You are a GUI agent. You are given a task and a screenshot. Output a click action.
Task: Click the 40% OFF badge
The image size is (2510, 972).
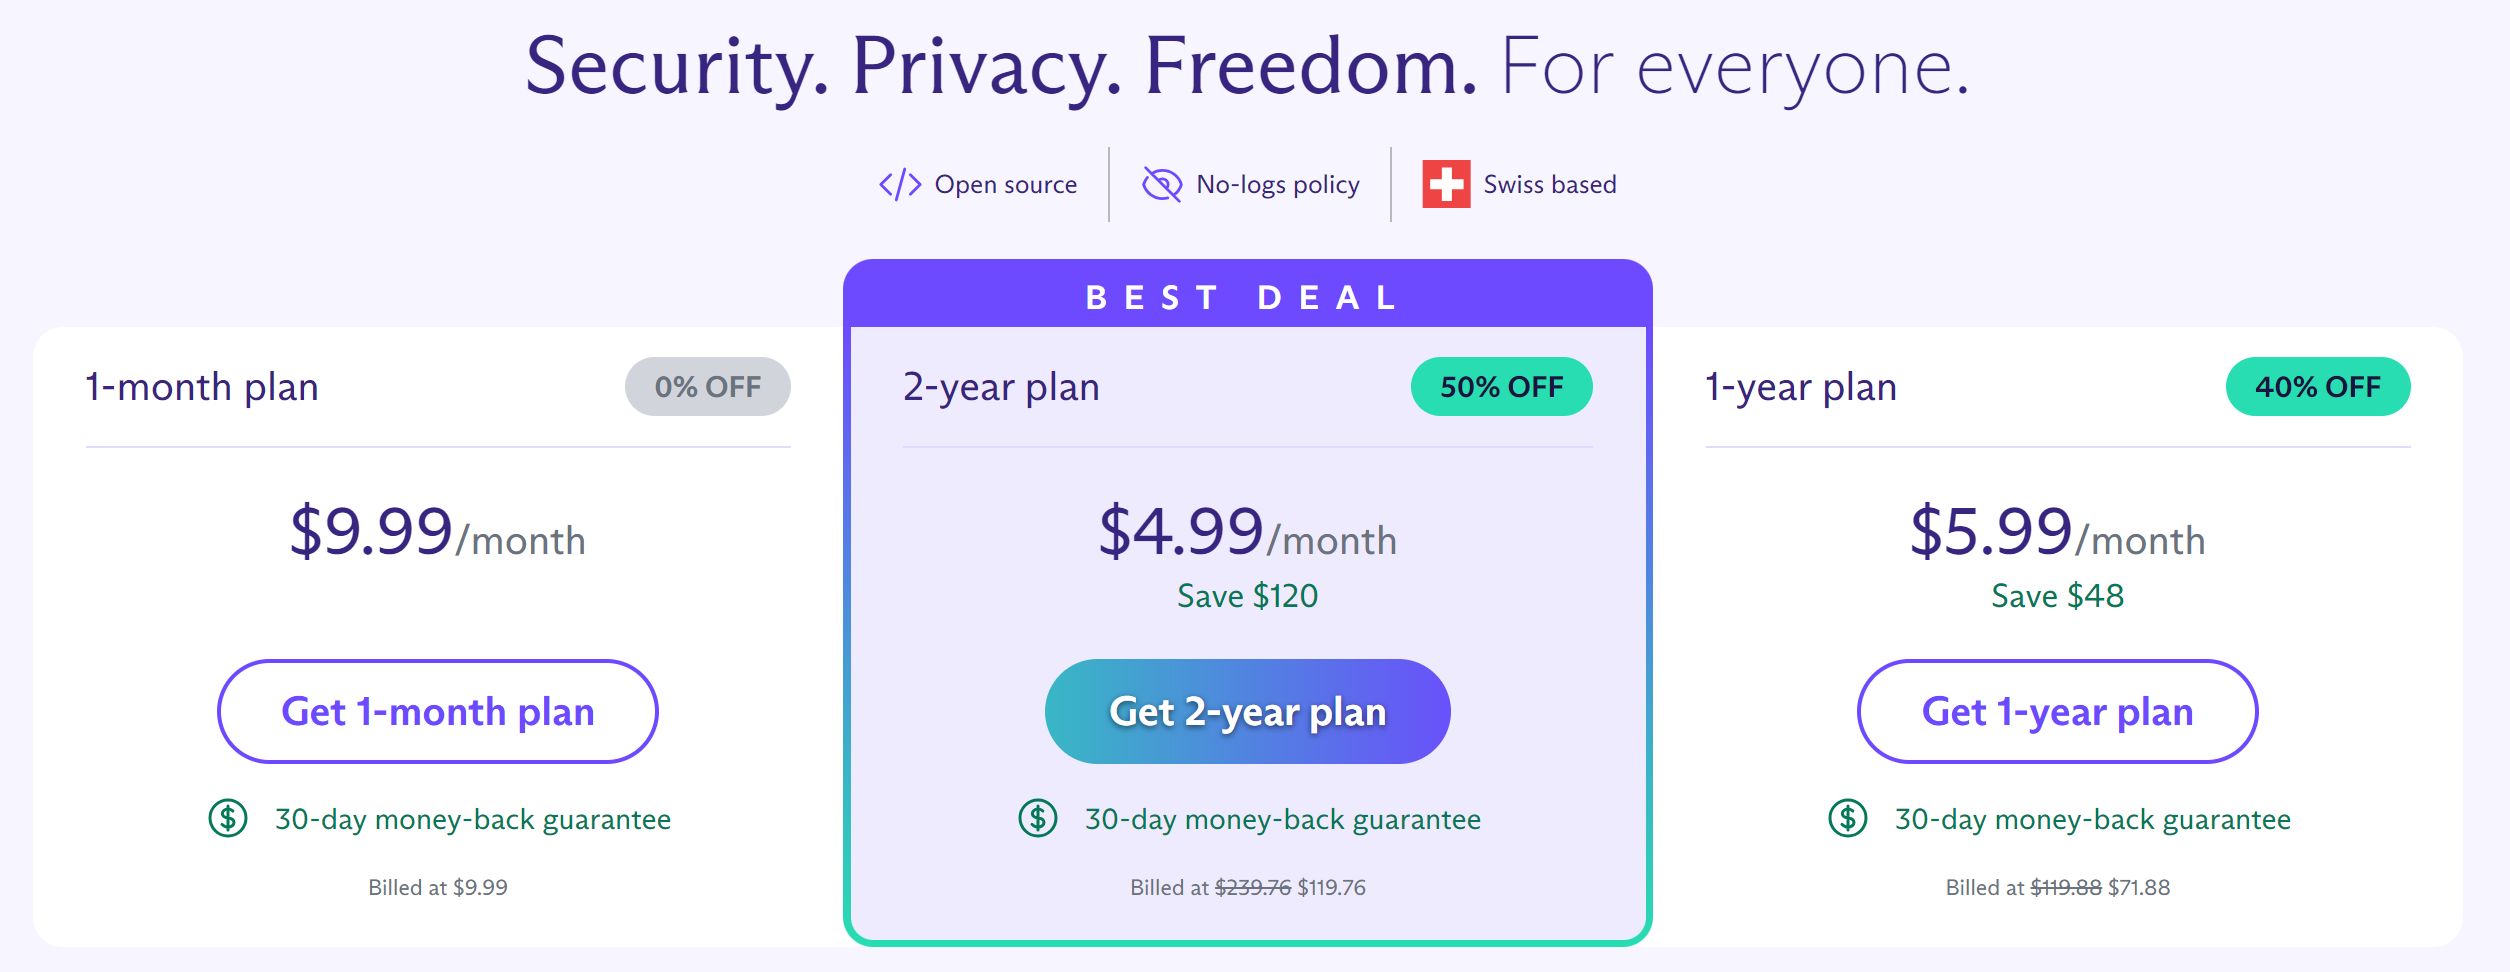point(2317,387)
